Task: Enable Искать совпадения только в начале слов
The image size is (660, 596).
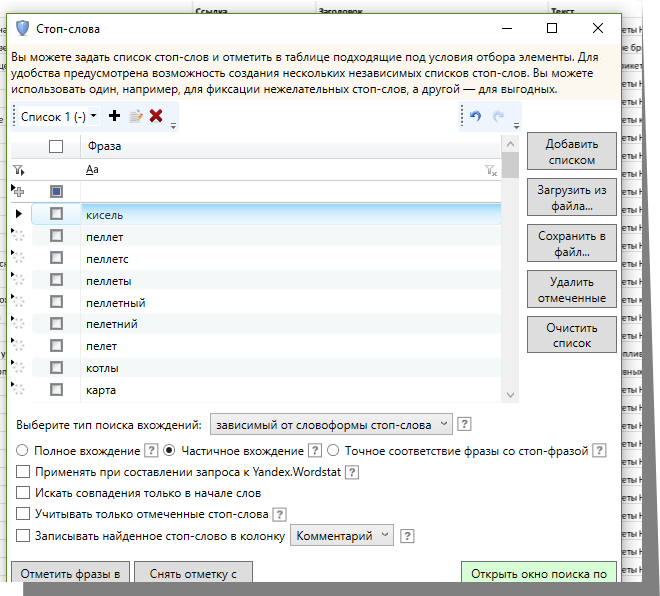Action: click(23, 492)
